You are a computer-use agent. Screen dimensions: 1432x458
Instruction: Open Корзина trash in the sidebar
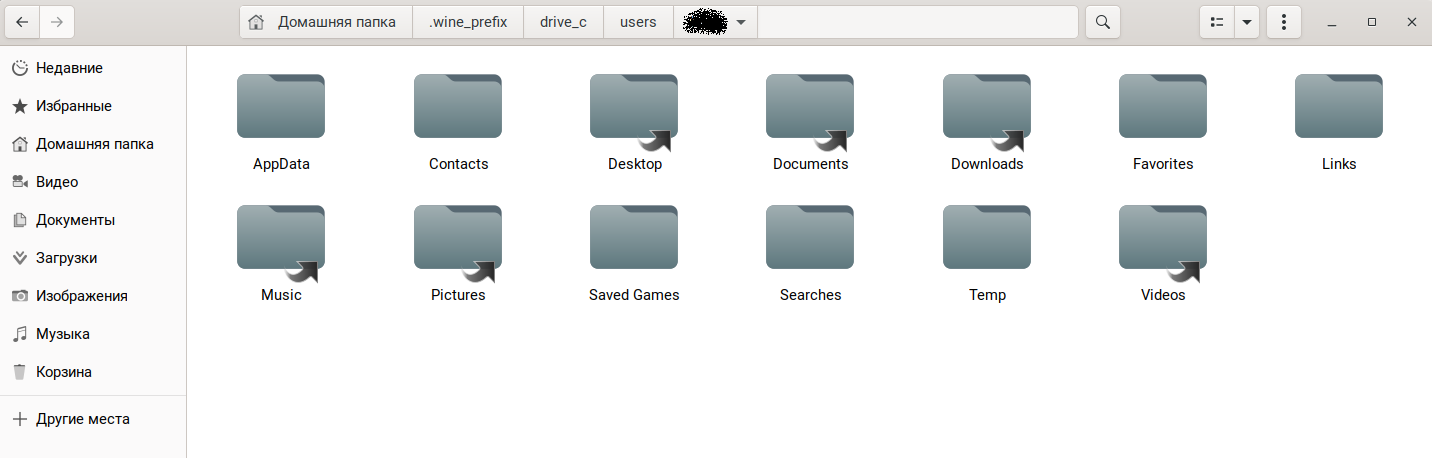click(x=64, y=372)
